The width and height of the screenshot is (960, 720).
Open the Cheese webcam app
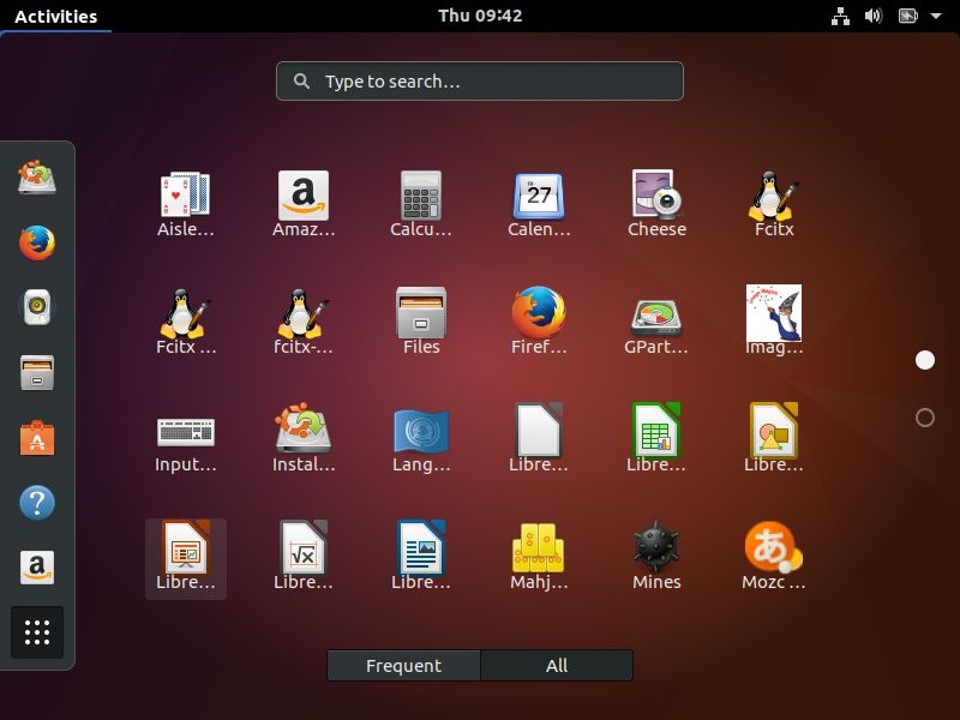(656, 204)
